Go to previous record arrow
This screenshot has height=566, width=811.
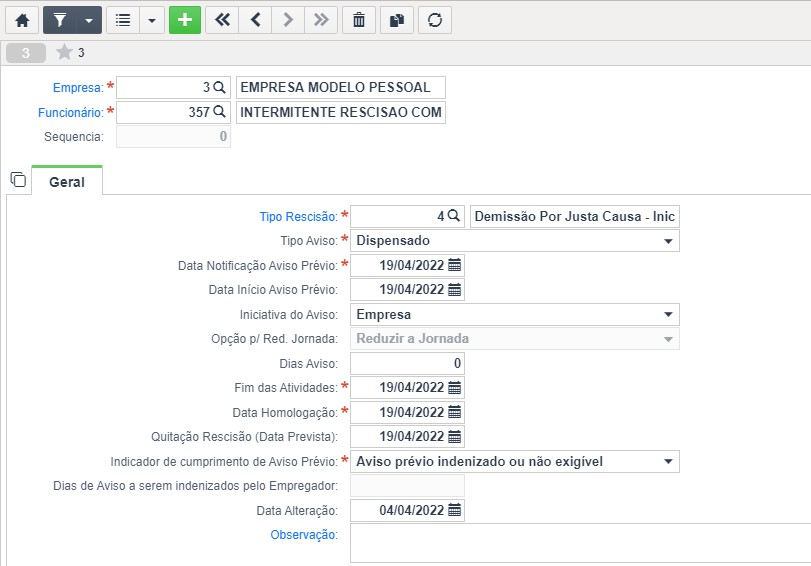pos(255,20)
